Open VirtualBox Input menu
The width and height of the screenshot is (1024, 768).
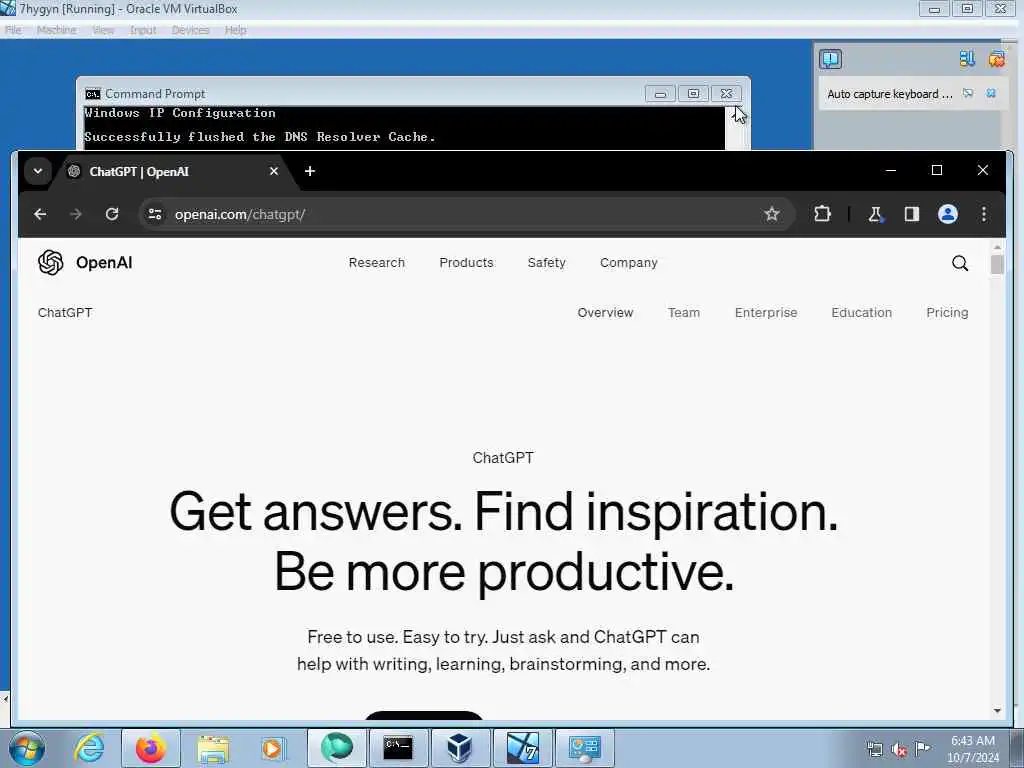click(142, 30)
